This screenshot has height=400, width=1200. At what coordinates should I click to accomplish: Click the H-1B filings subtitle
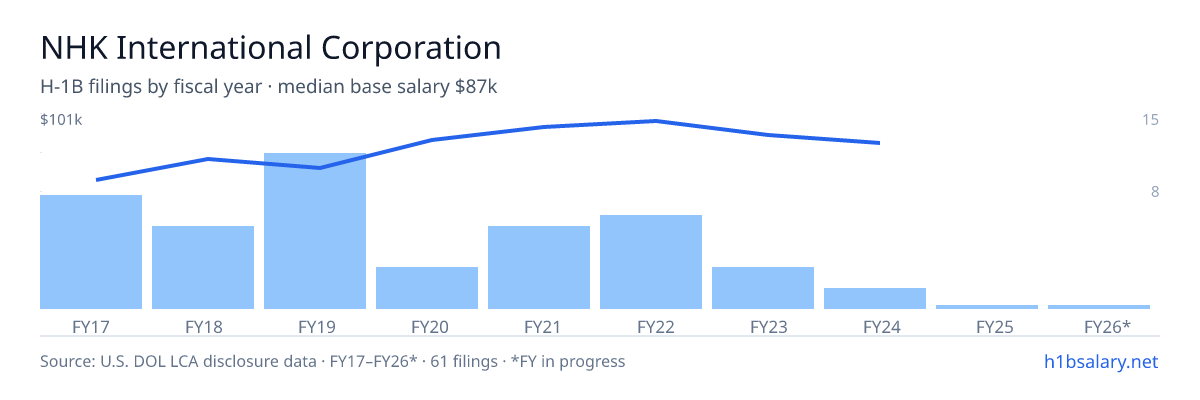(269, 87)
